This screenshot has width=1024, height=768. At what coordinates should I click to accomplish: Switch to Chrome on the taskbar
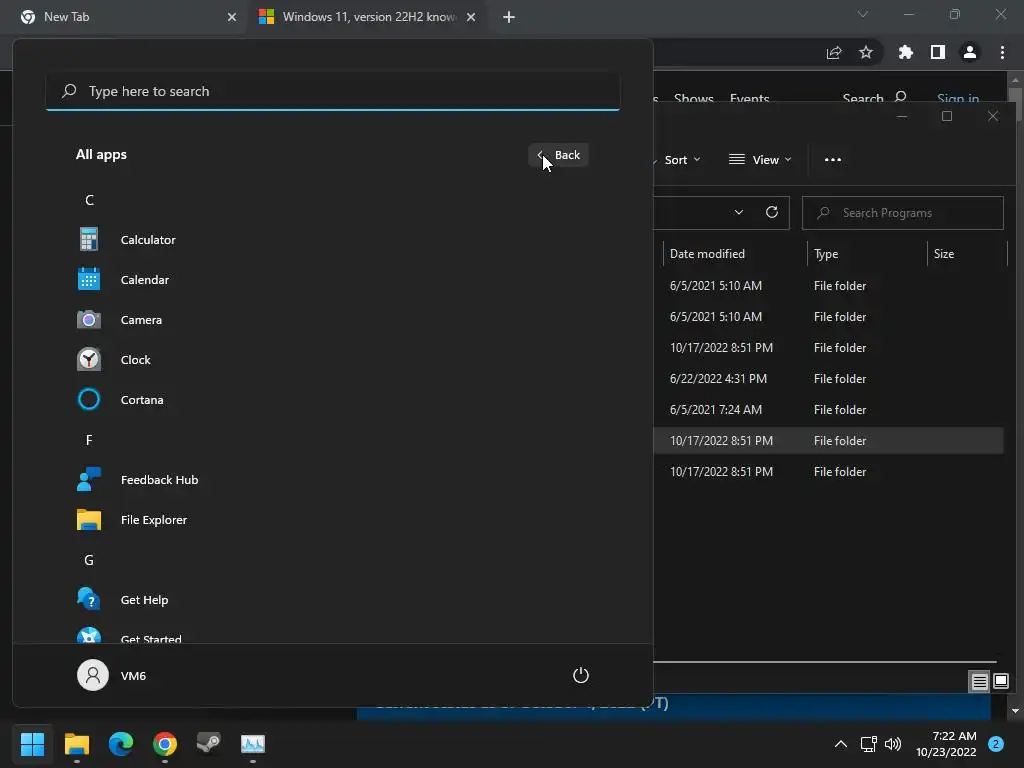tap(165, 744)
